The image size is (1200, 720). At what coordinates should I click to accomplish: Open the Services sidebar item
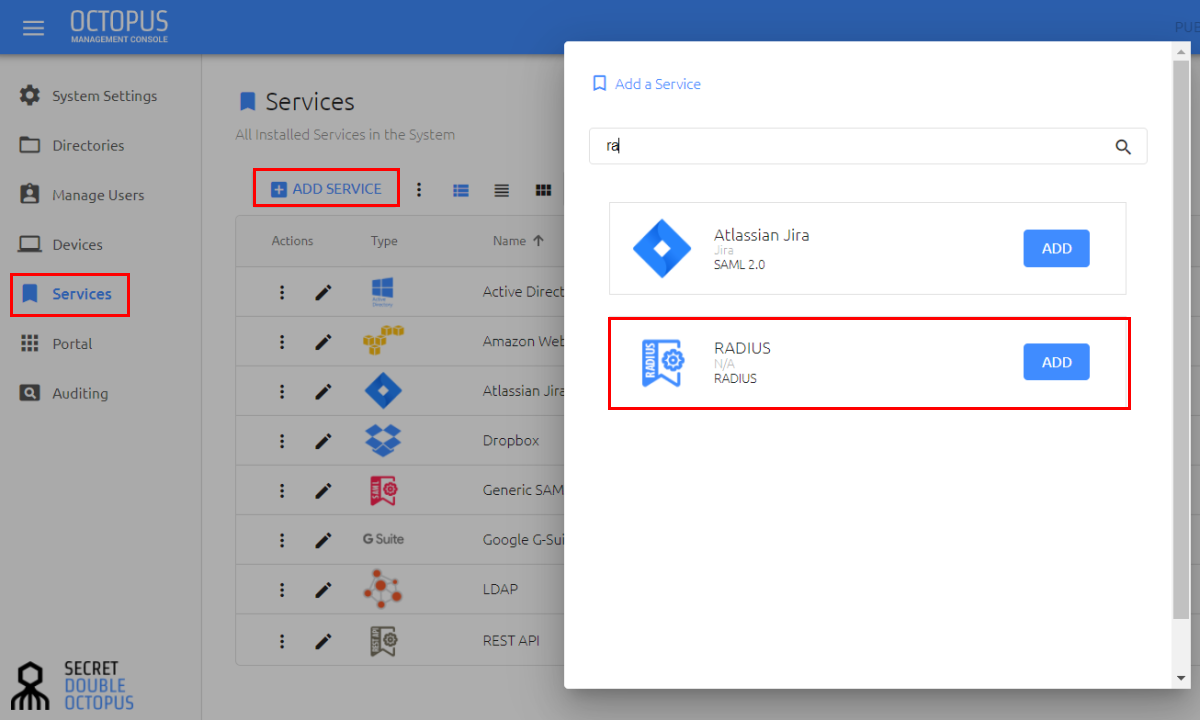tap(70, 294)
